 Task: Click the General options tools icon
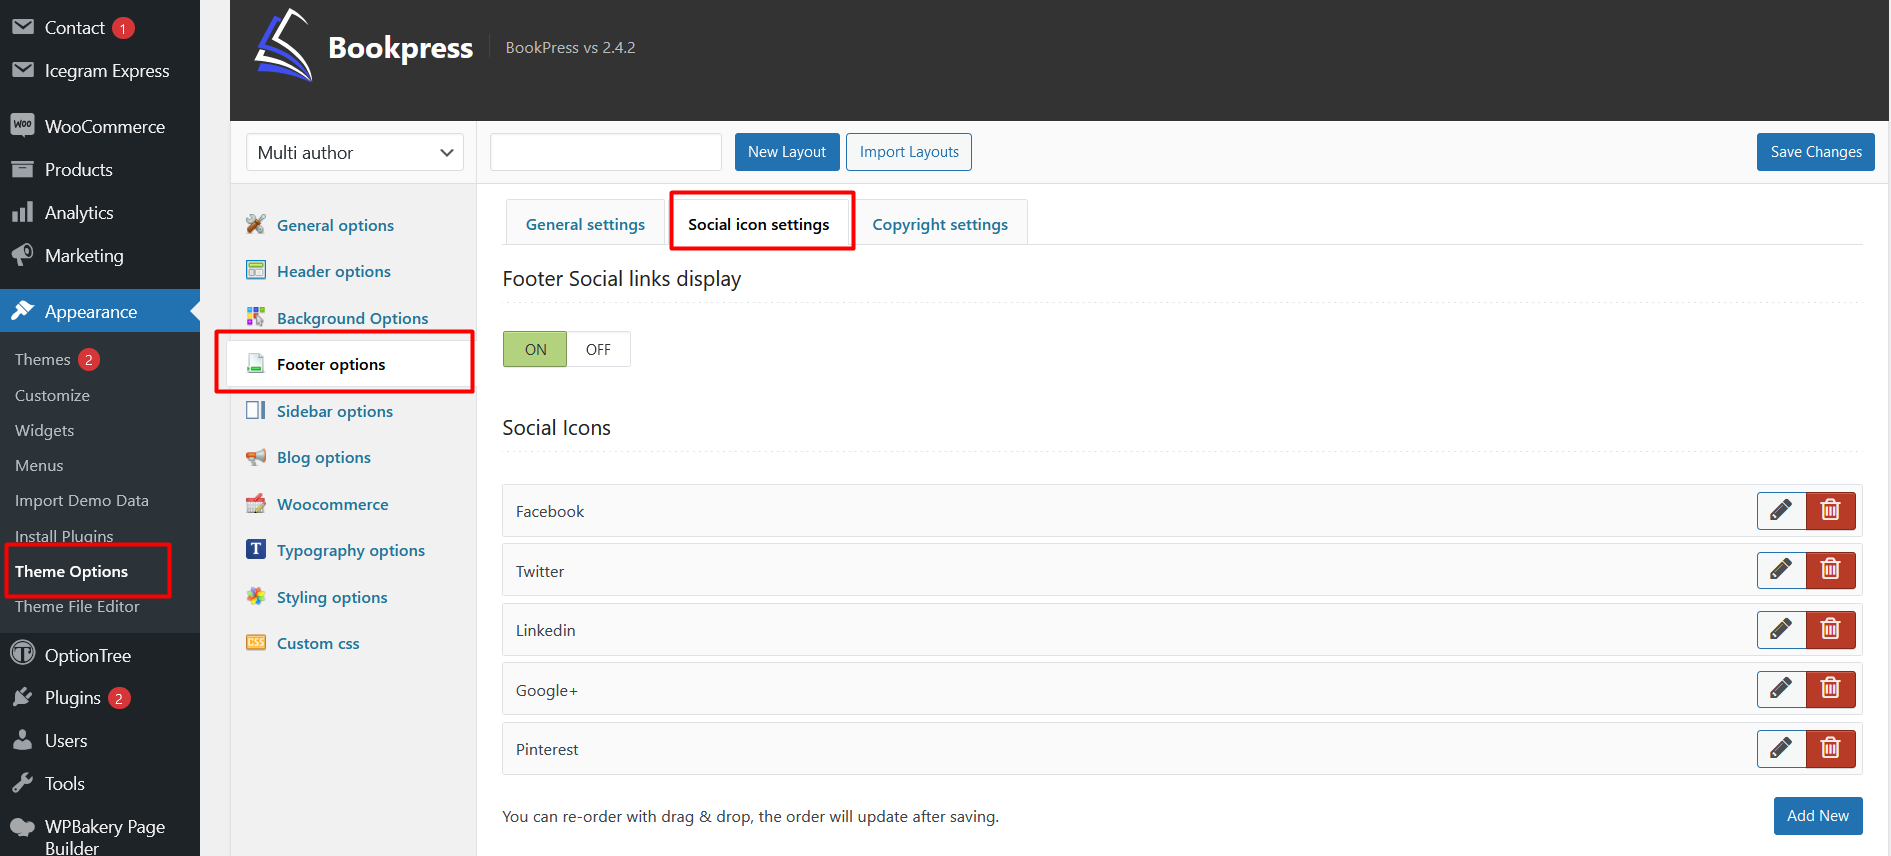256,224
